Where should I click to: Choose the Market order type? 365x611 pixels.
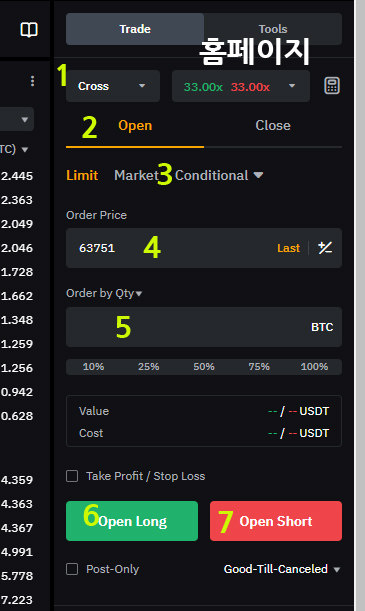click(136, 175)
